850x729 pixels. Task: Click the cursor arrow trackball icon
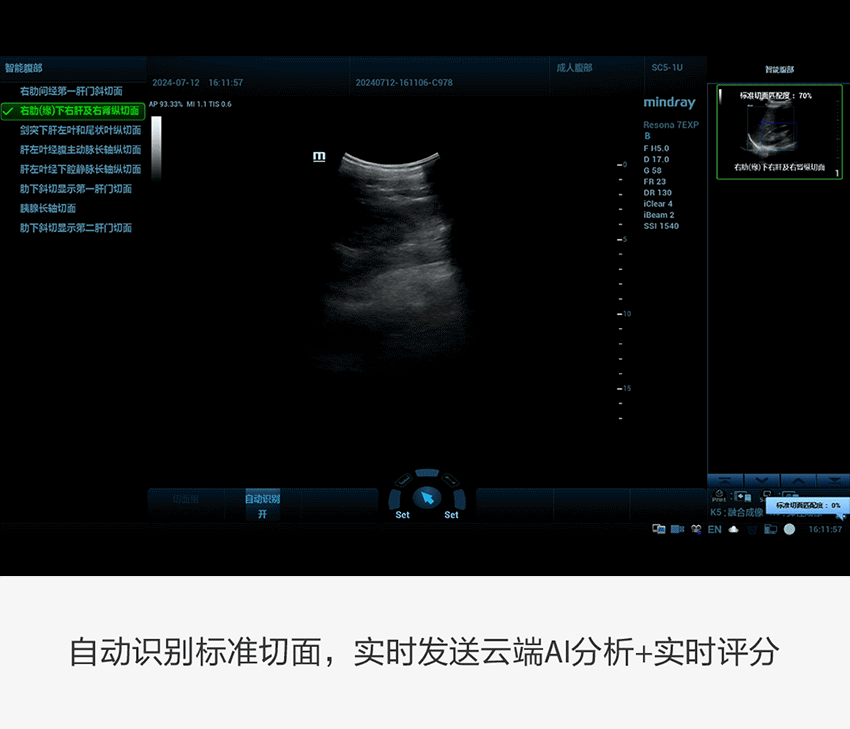tap(427, 497)
